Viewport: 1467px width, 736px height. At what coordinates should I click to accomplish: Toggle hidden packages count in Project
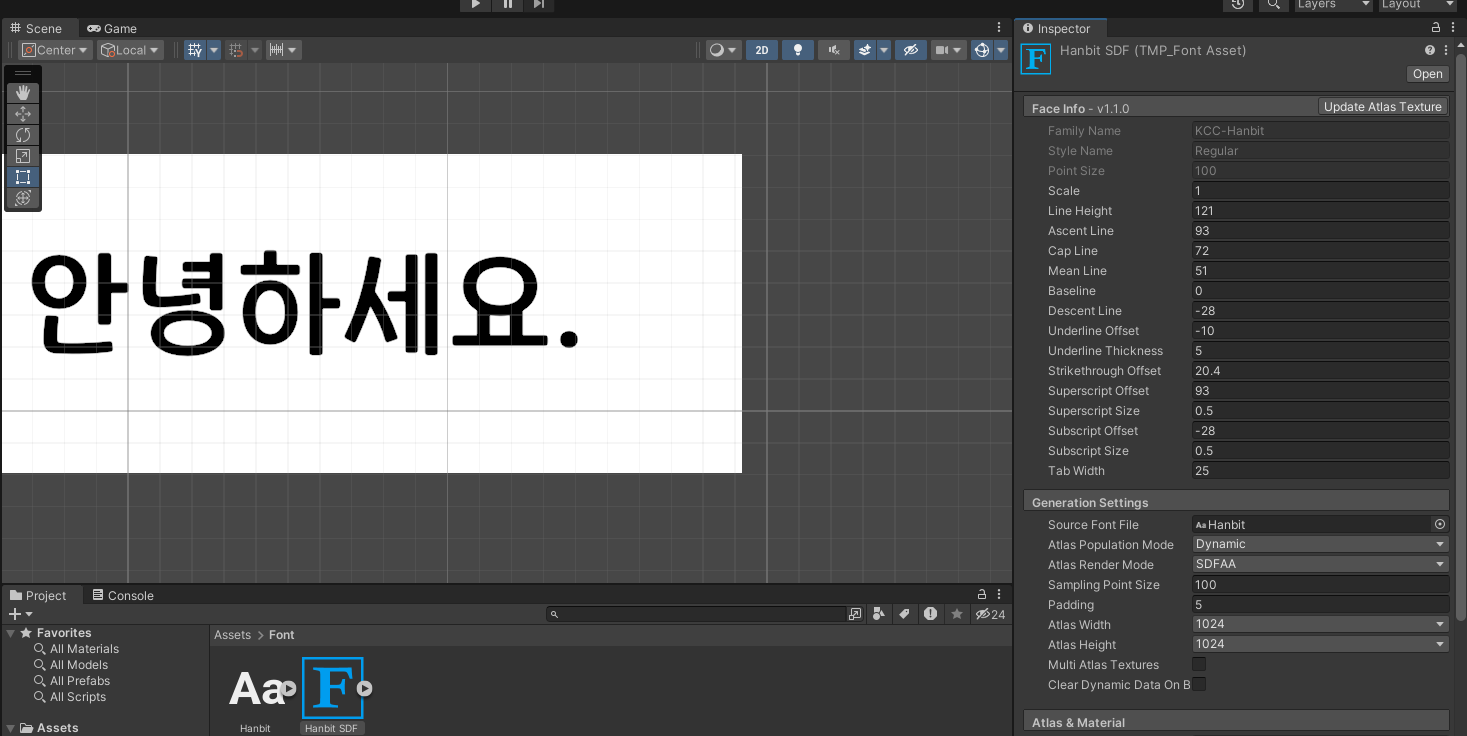click(x=990, y=614)
